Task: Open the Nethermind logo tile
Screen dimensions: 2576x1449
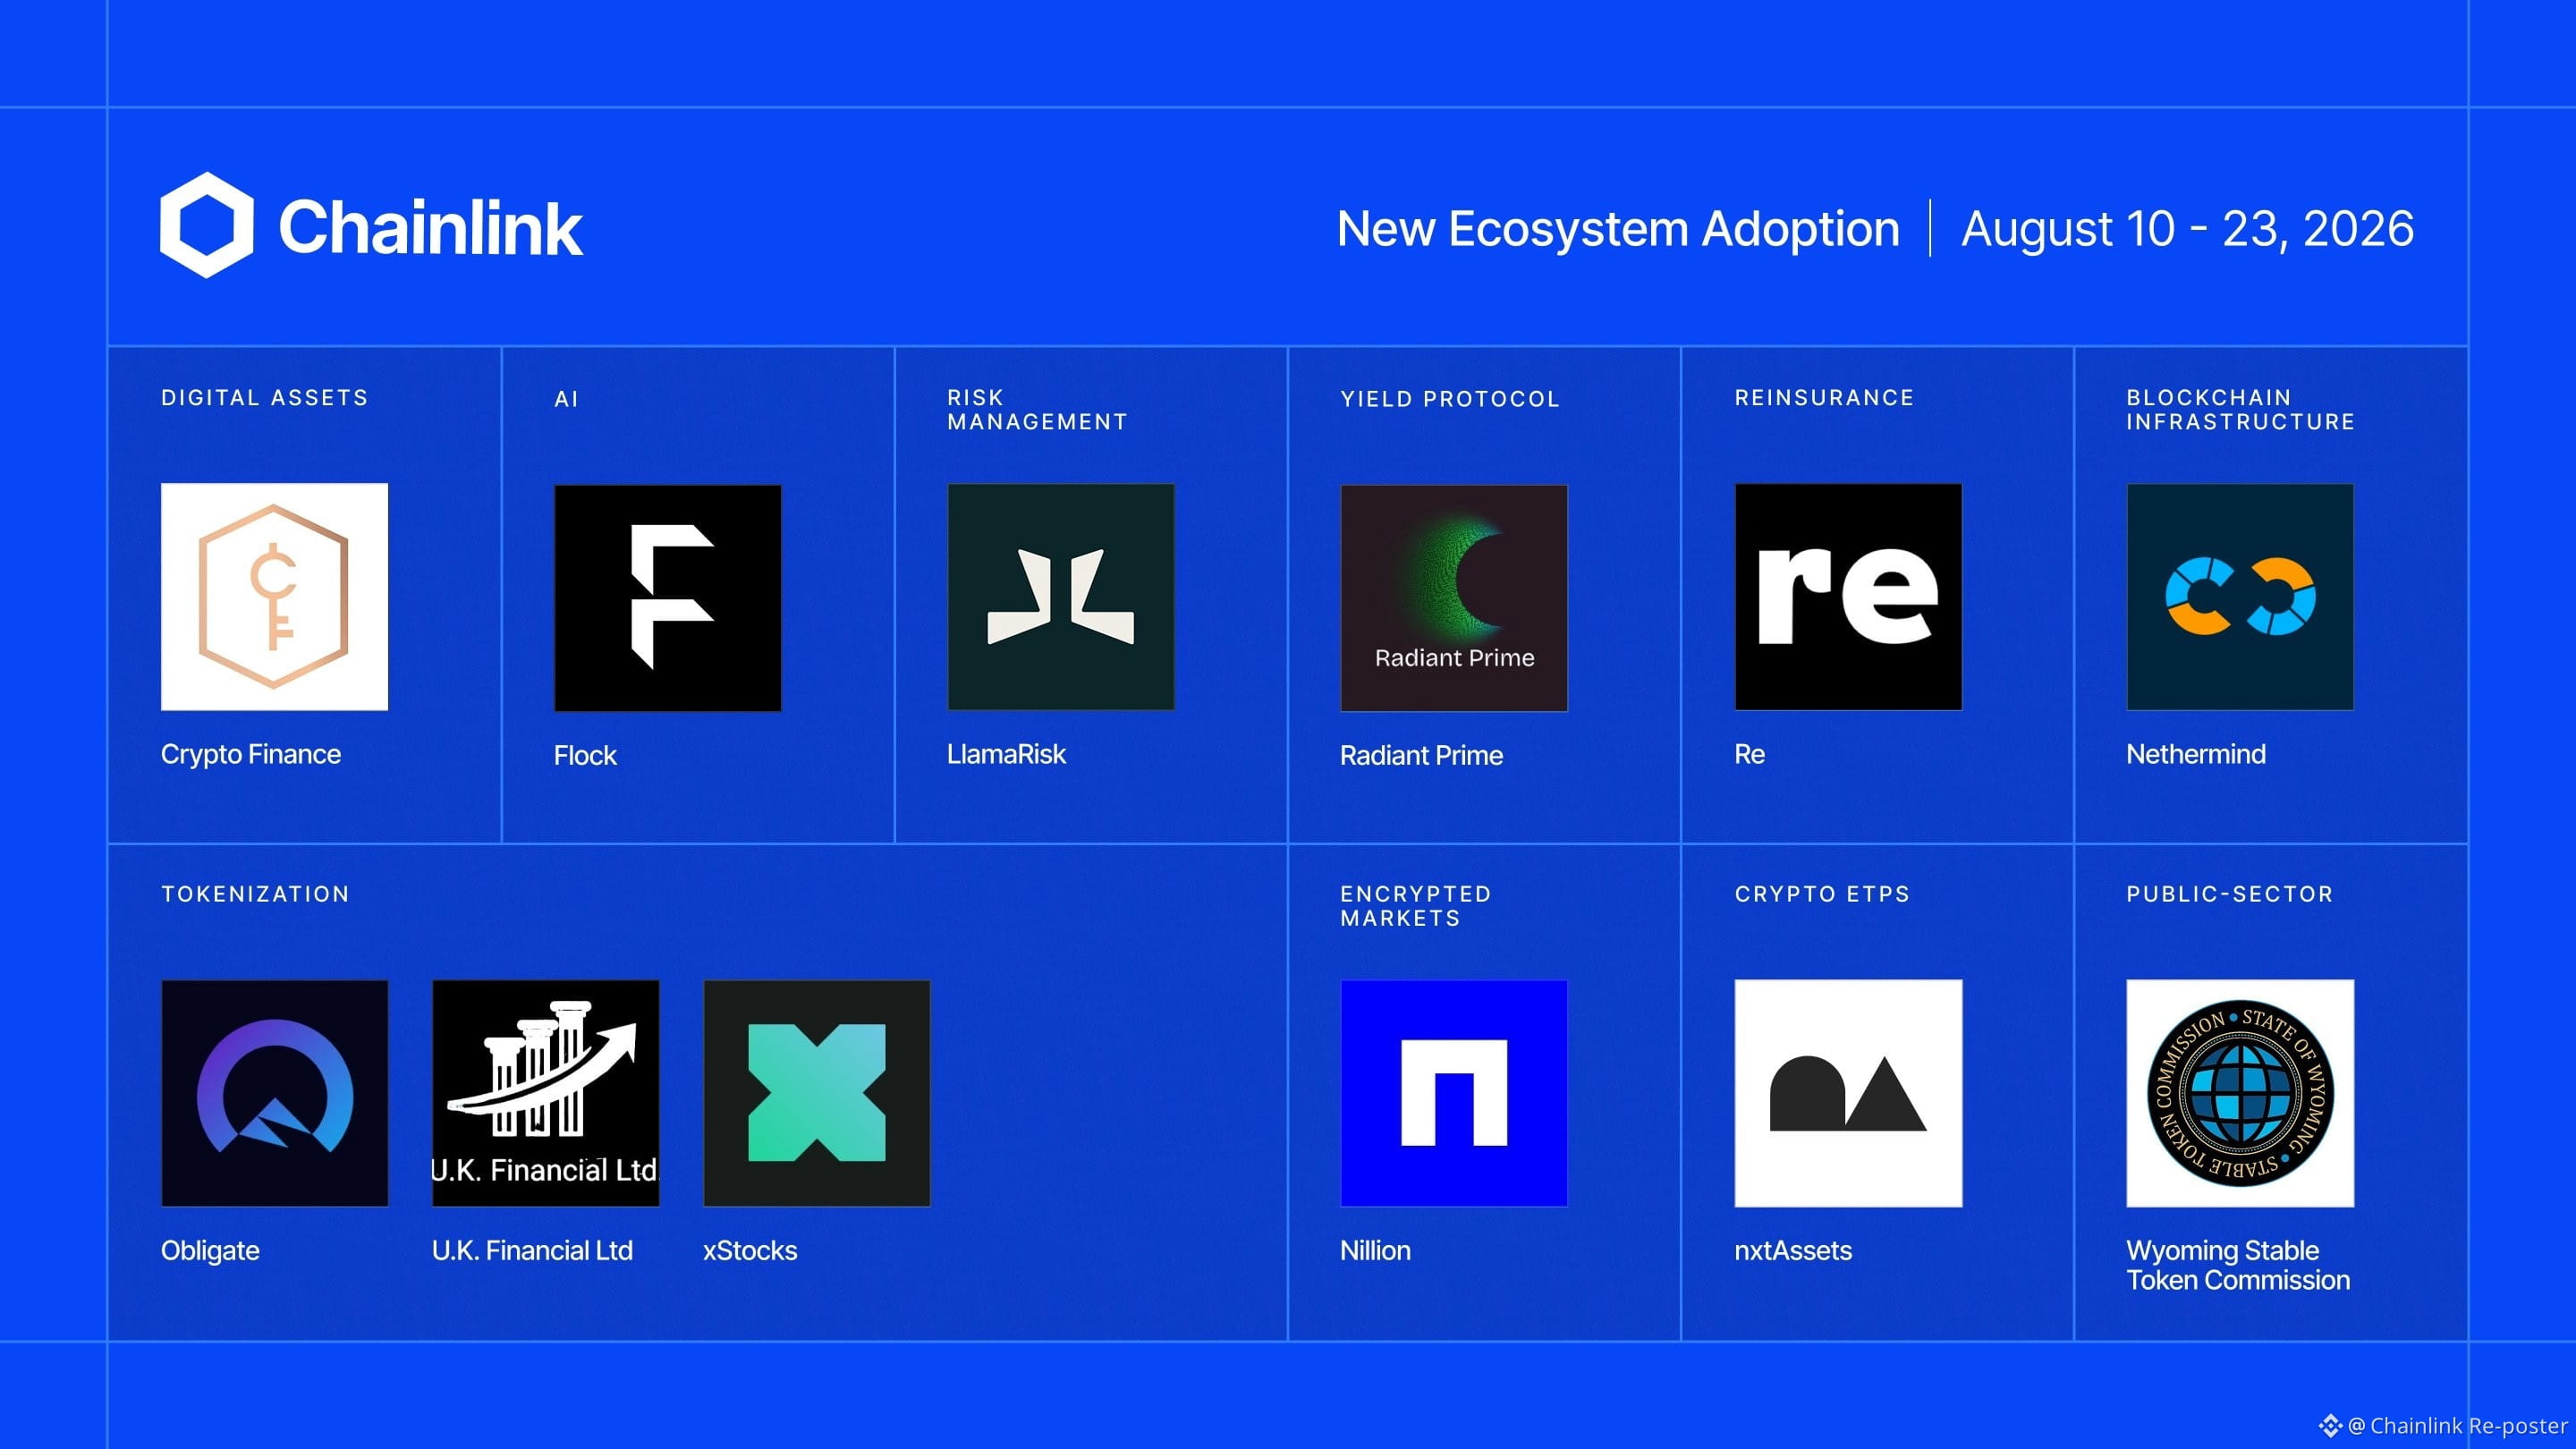Action: [x=2240, y=597]
